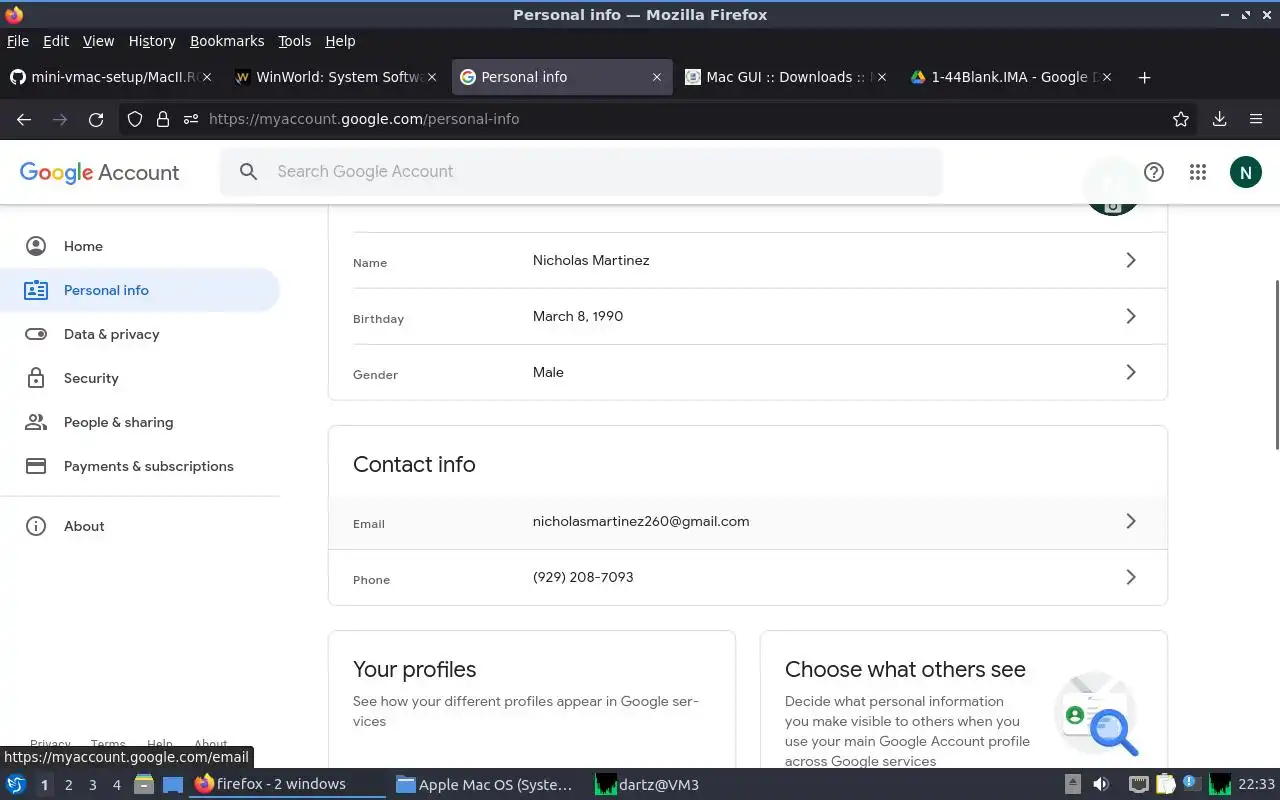
Task: Open the Firefox File menu
Action: pyautogui.click(x=18, y=41)
